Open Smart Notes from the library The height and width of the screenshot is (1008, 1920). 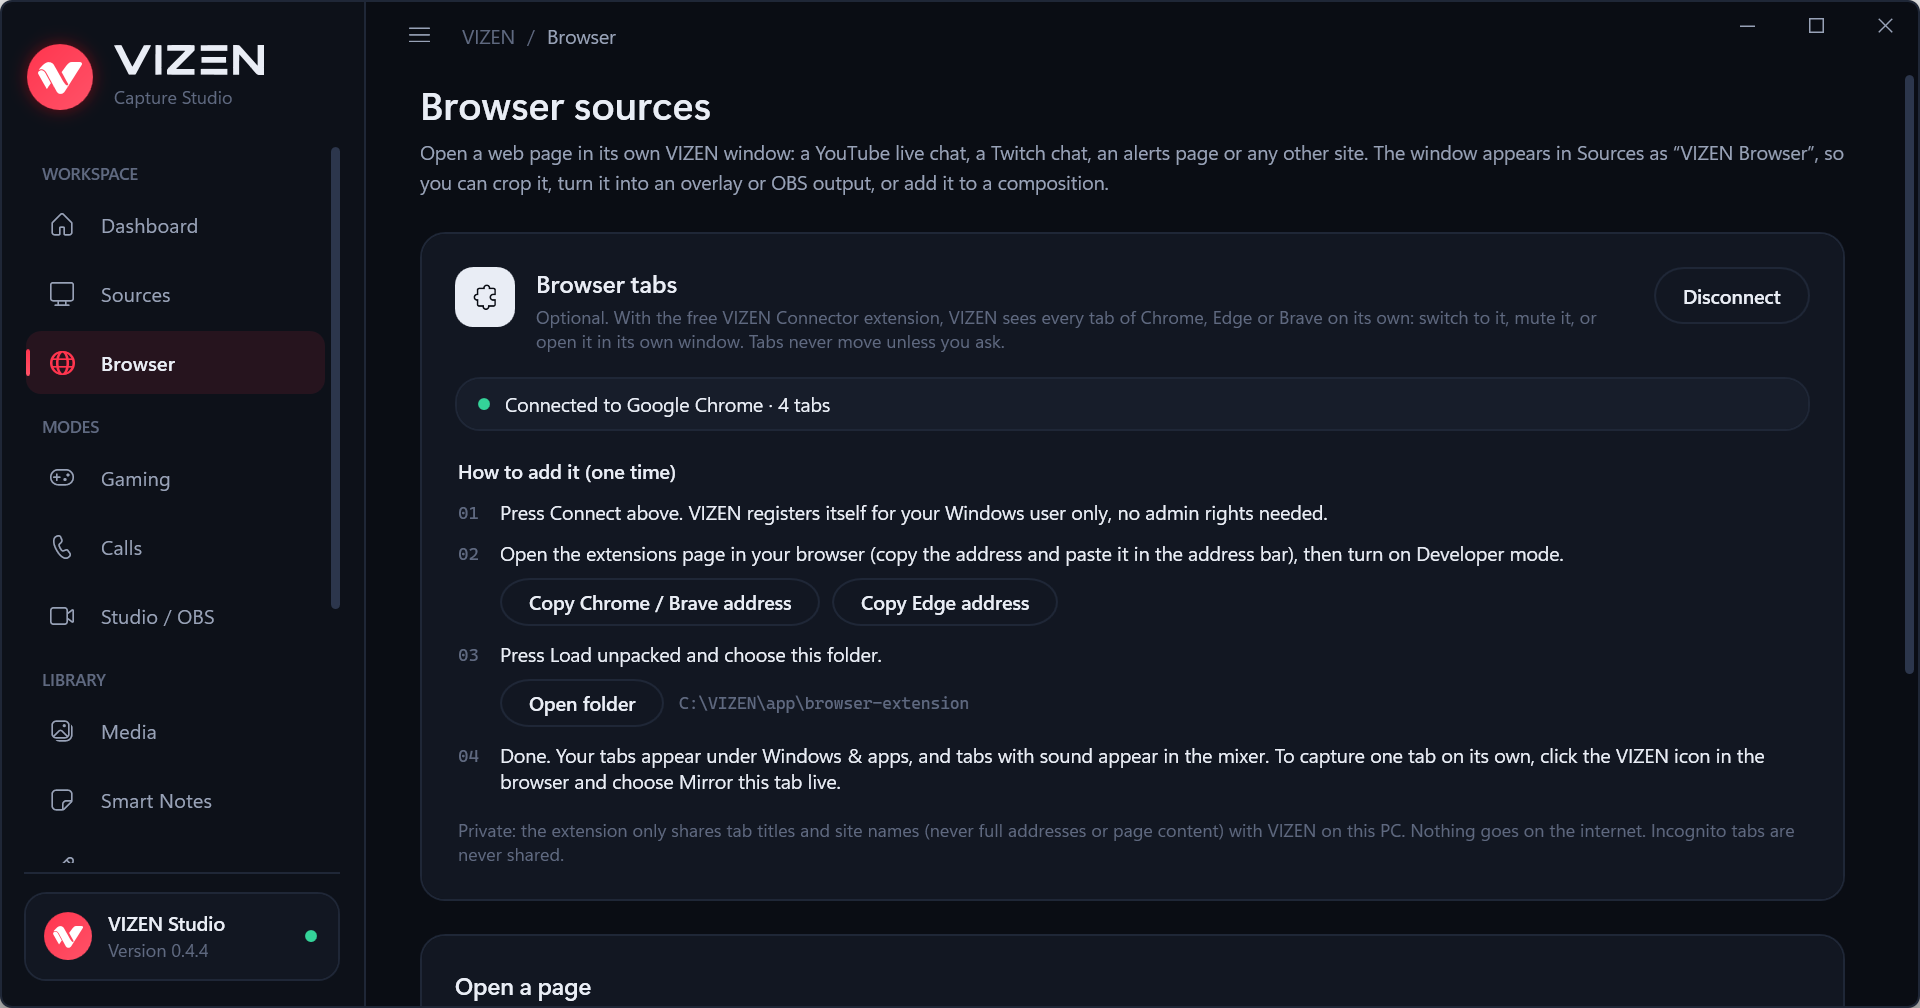pos(175,800)
